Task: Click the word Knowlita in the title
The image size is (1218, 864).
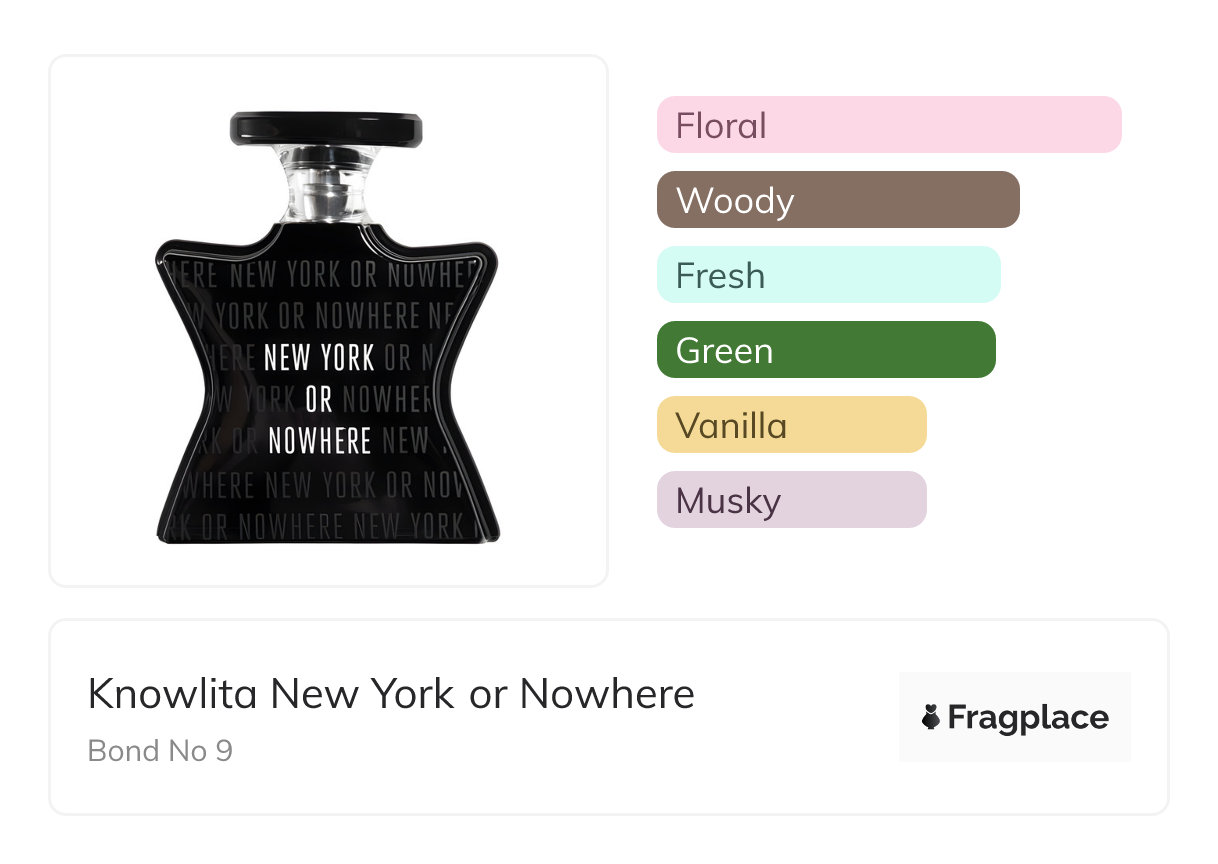Action: tap(173, 693)
